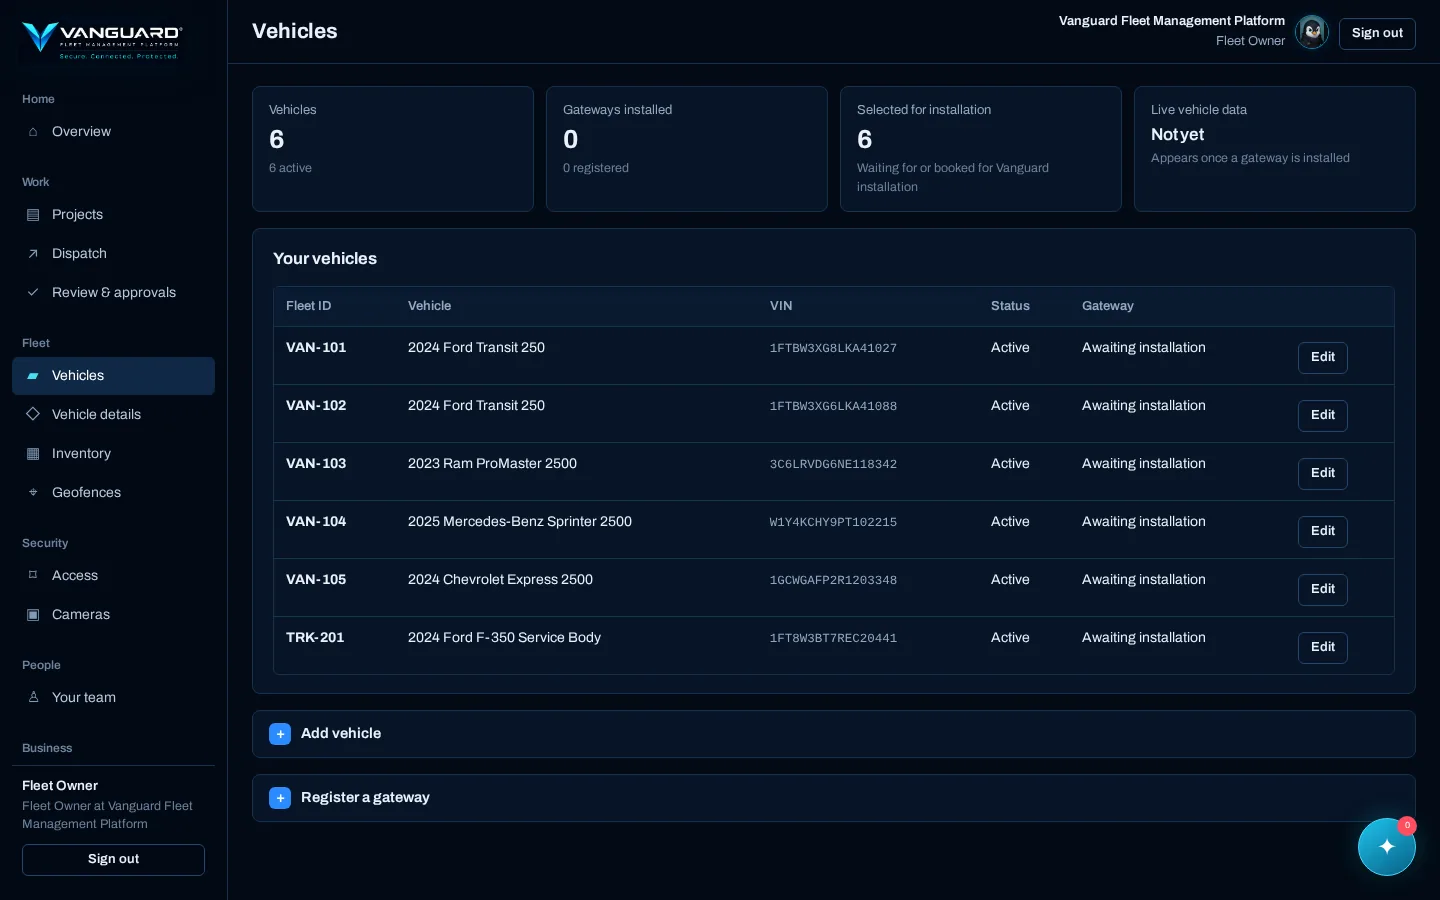Click the Vehicles icon in the sidebar
Screen dimensions: 1440x900
pyautogui.click(x=33, y=376)
